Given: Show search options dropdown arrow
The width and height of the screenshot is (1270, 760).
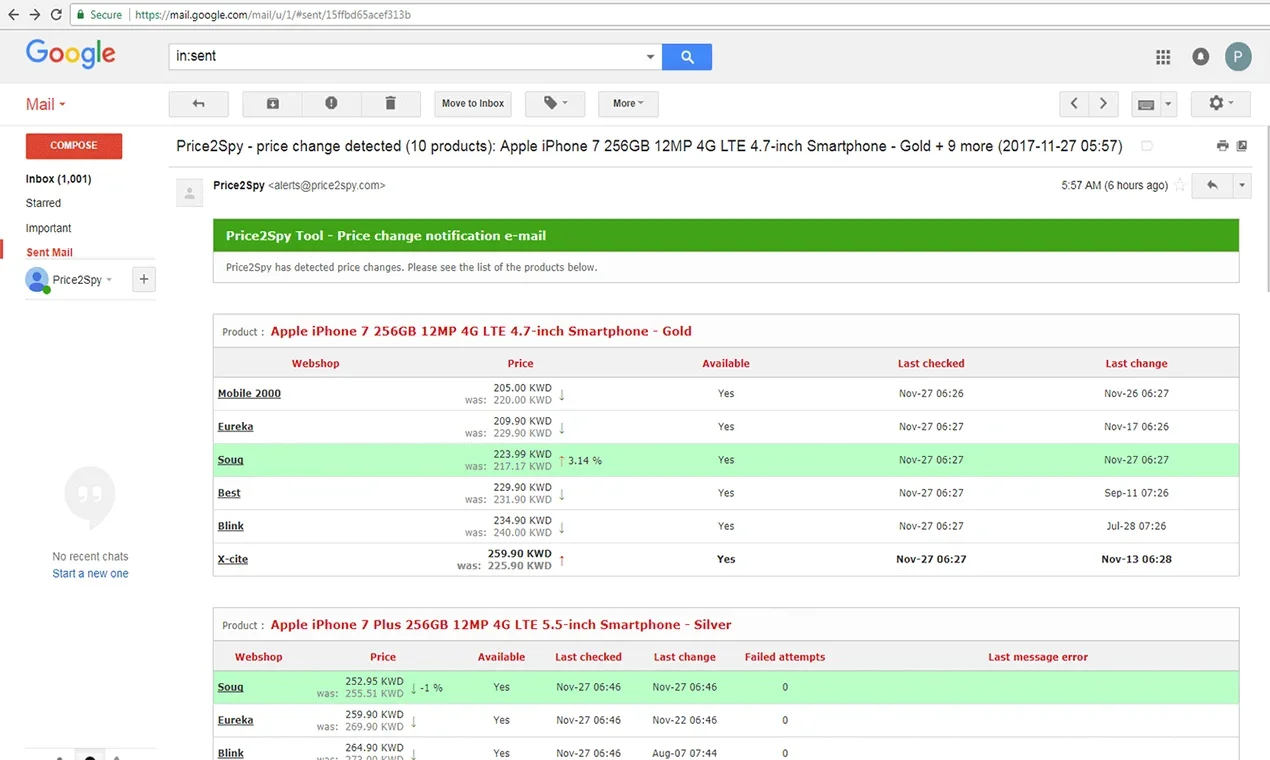Looking at the screenshot, I should tap(651, 57).
